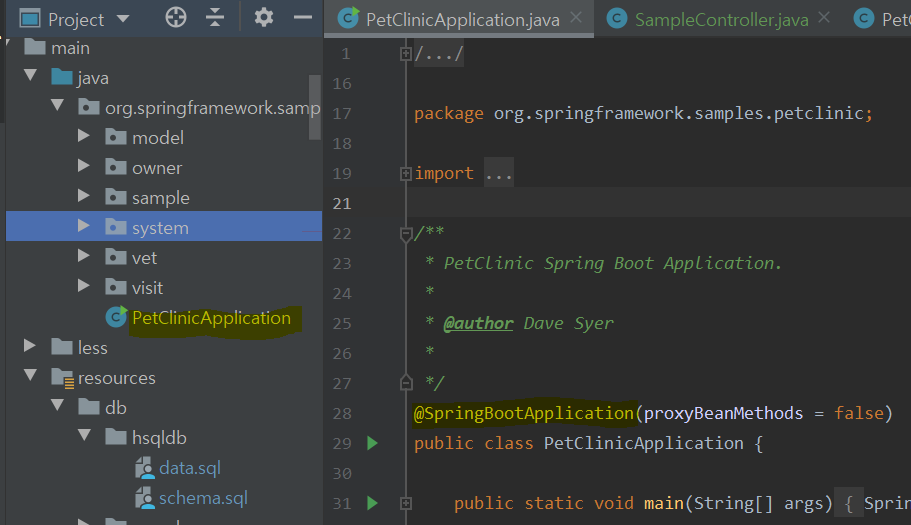Open Project panel settings gear
Image resolution: width=911 pixels, height=525 pixels.
tap(264, 17)
